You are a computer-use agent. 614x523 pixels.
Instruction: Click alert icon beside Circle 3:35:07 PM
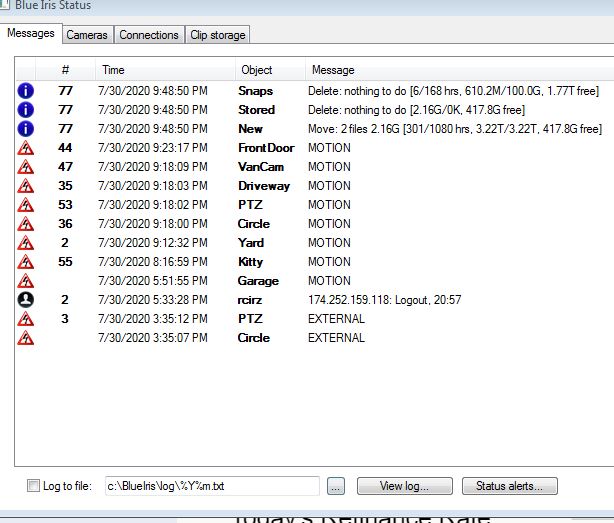tap(25, 338)
